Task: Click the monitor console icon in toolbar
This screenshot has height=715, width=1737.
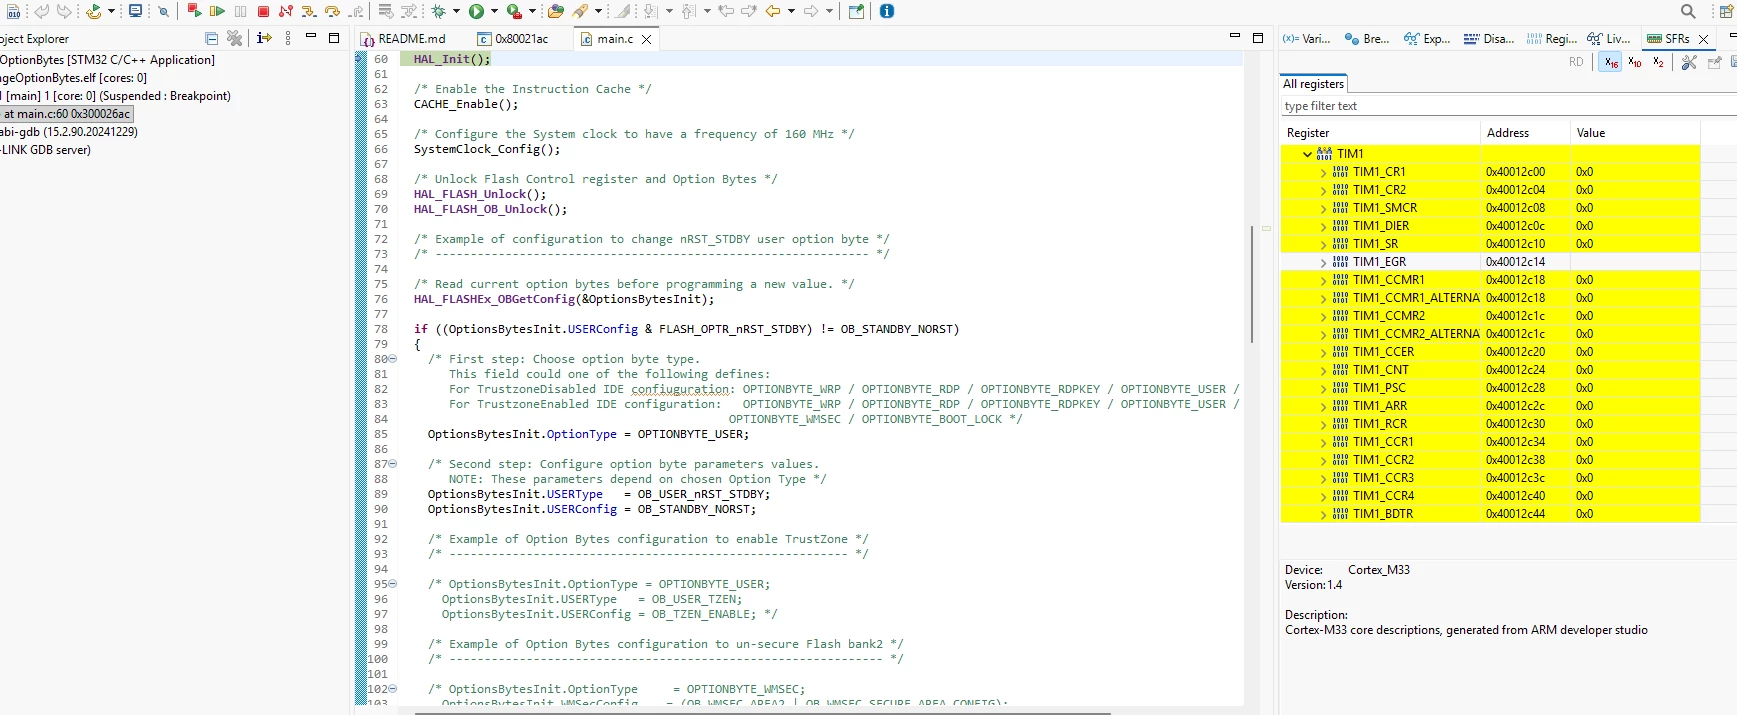Action: pos(135,11)
